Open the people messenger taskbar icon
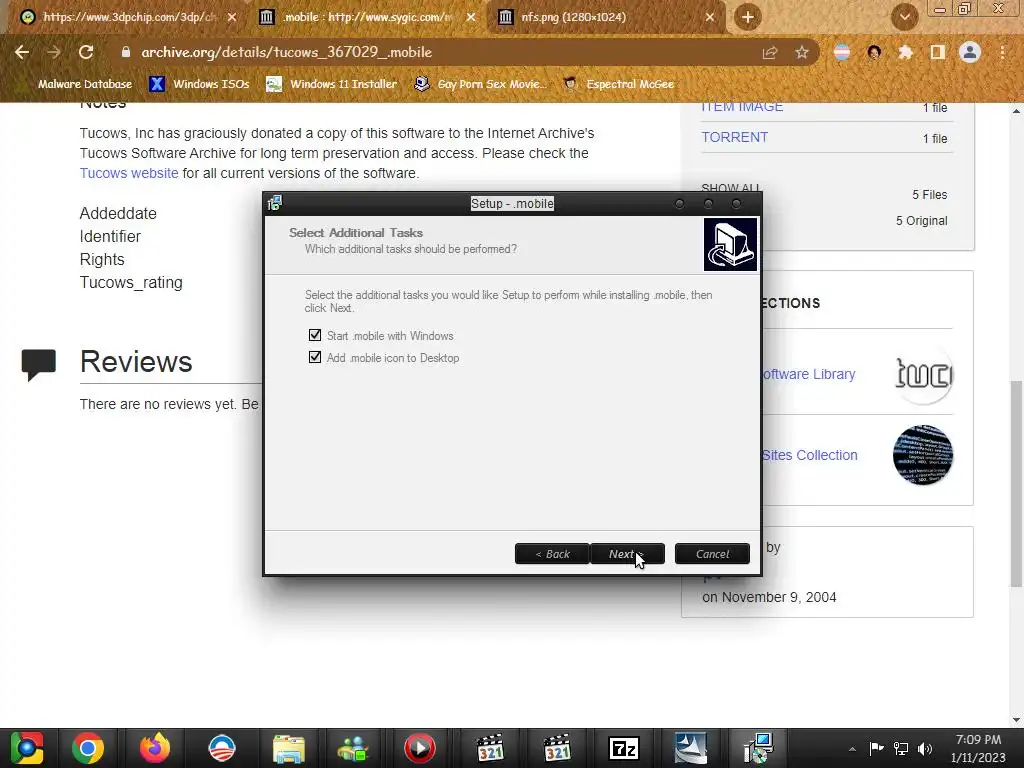Image resolution: width=1024 pixels, height=768 pixels. point(353,748)
